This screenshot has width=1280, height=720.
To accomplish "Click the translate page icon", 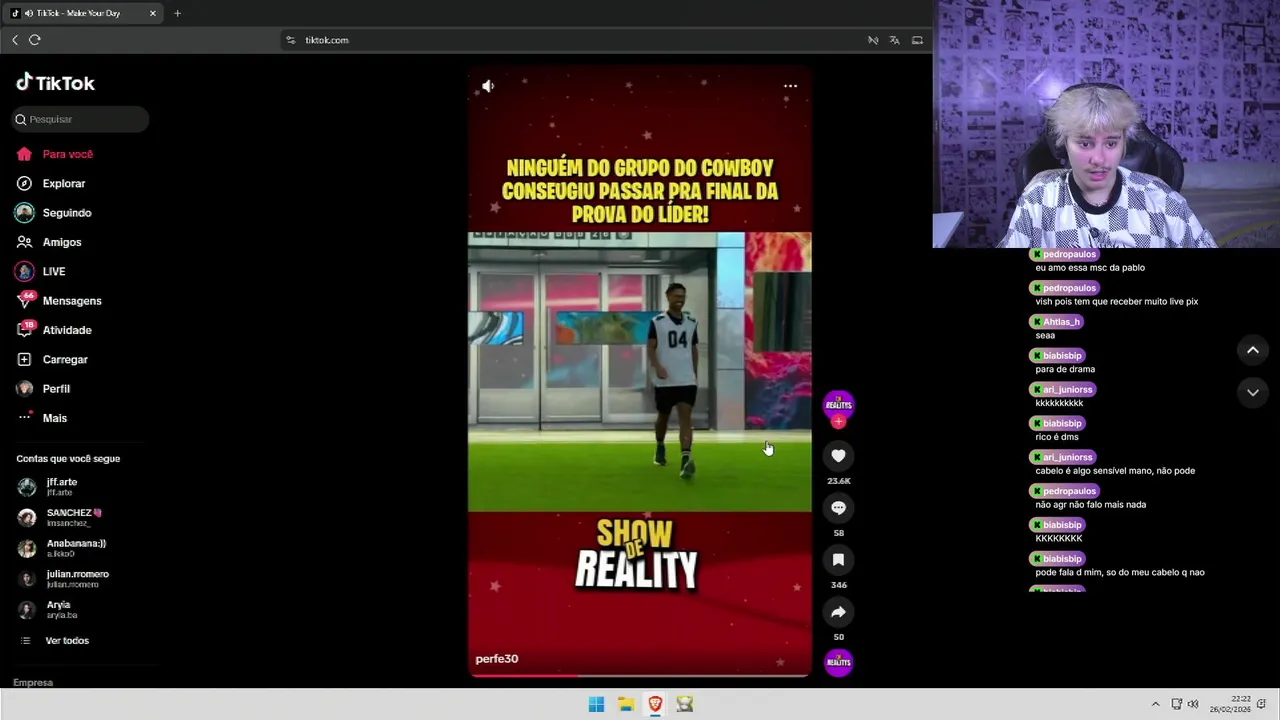I will (x=895, y=40).
